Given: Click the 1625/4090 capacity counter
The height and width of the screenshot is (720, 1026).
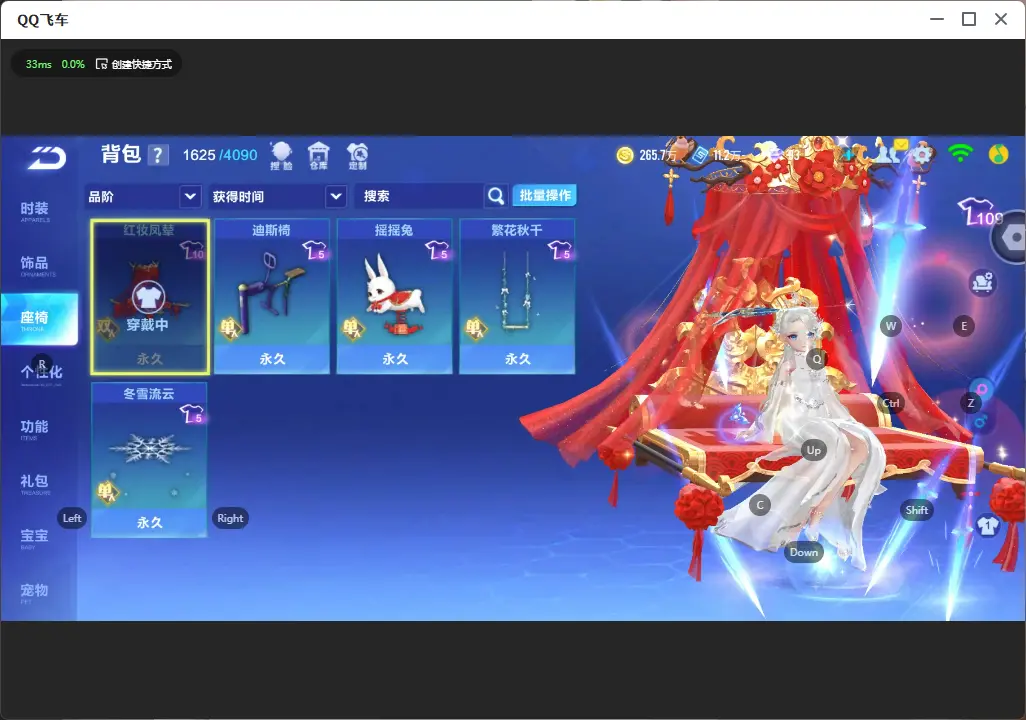Looking at the screenshot, I should tap(220, 155).
